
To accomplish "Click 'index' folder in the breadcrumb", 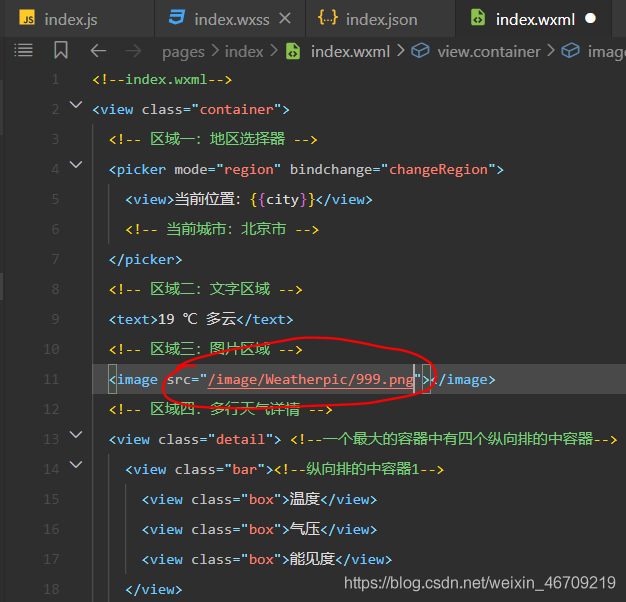I will 244,51.
